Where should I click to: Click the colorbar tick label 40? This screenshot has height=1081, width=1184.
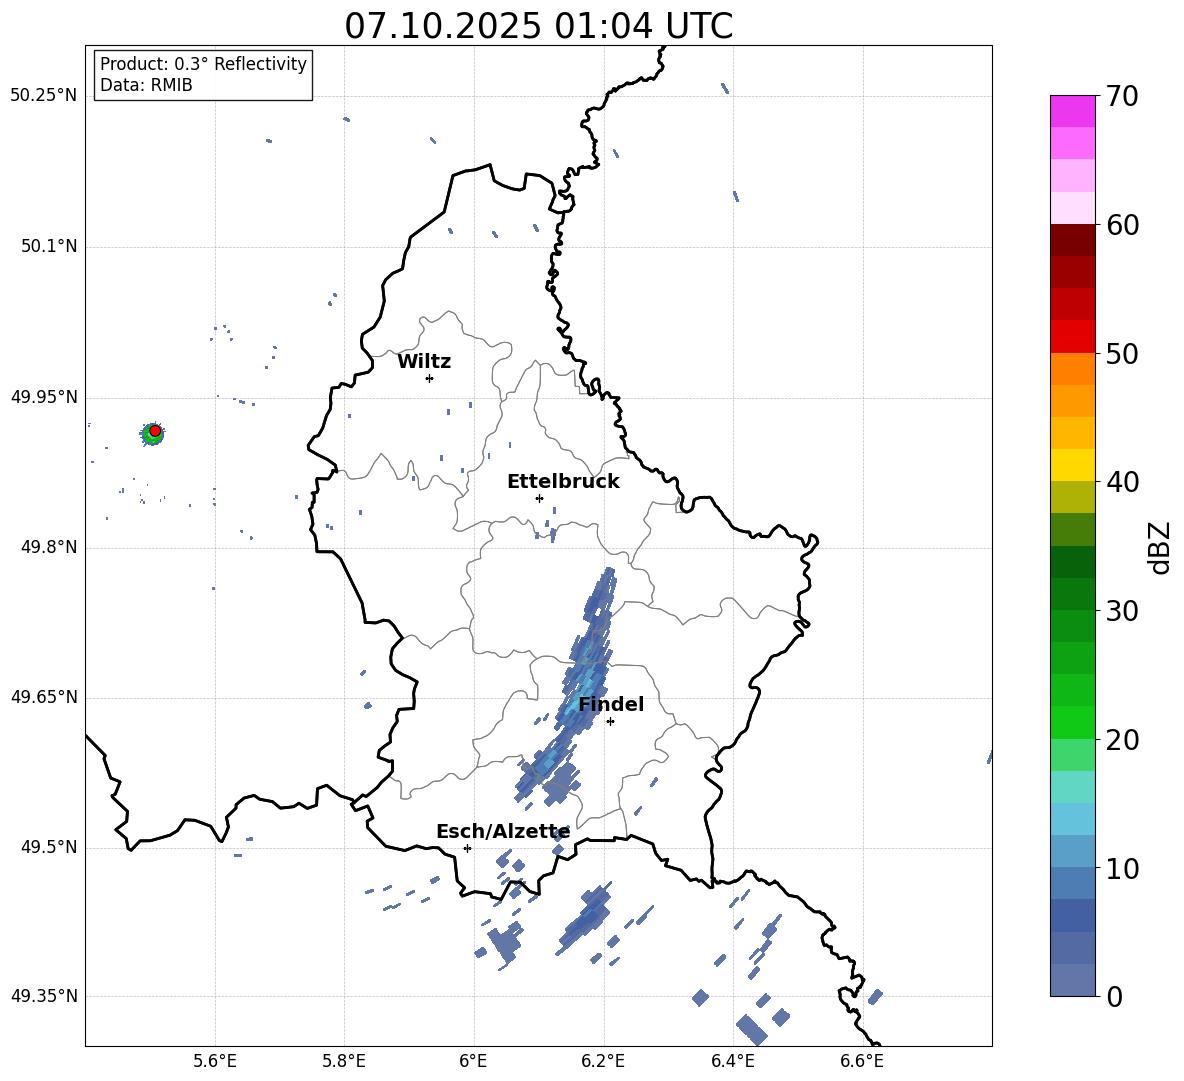[1122, 482]
